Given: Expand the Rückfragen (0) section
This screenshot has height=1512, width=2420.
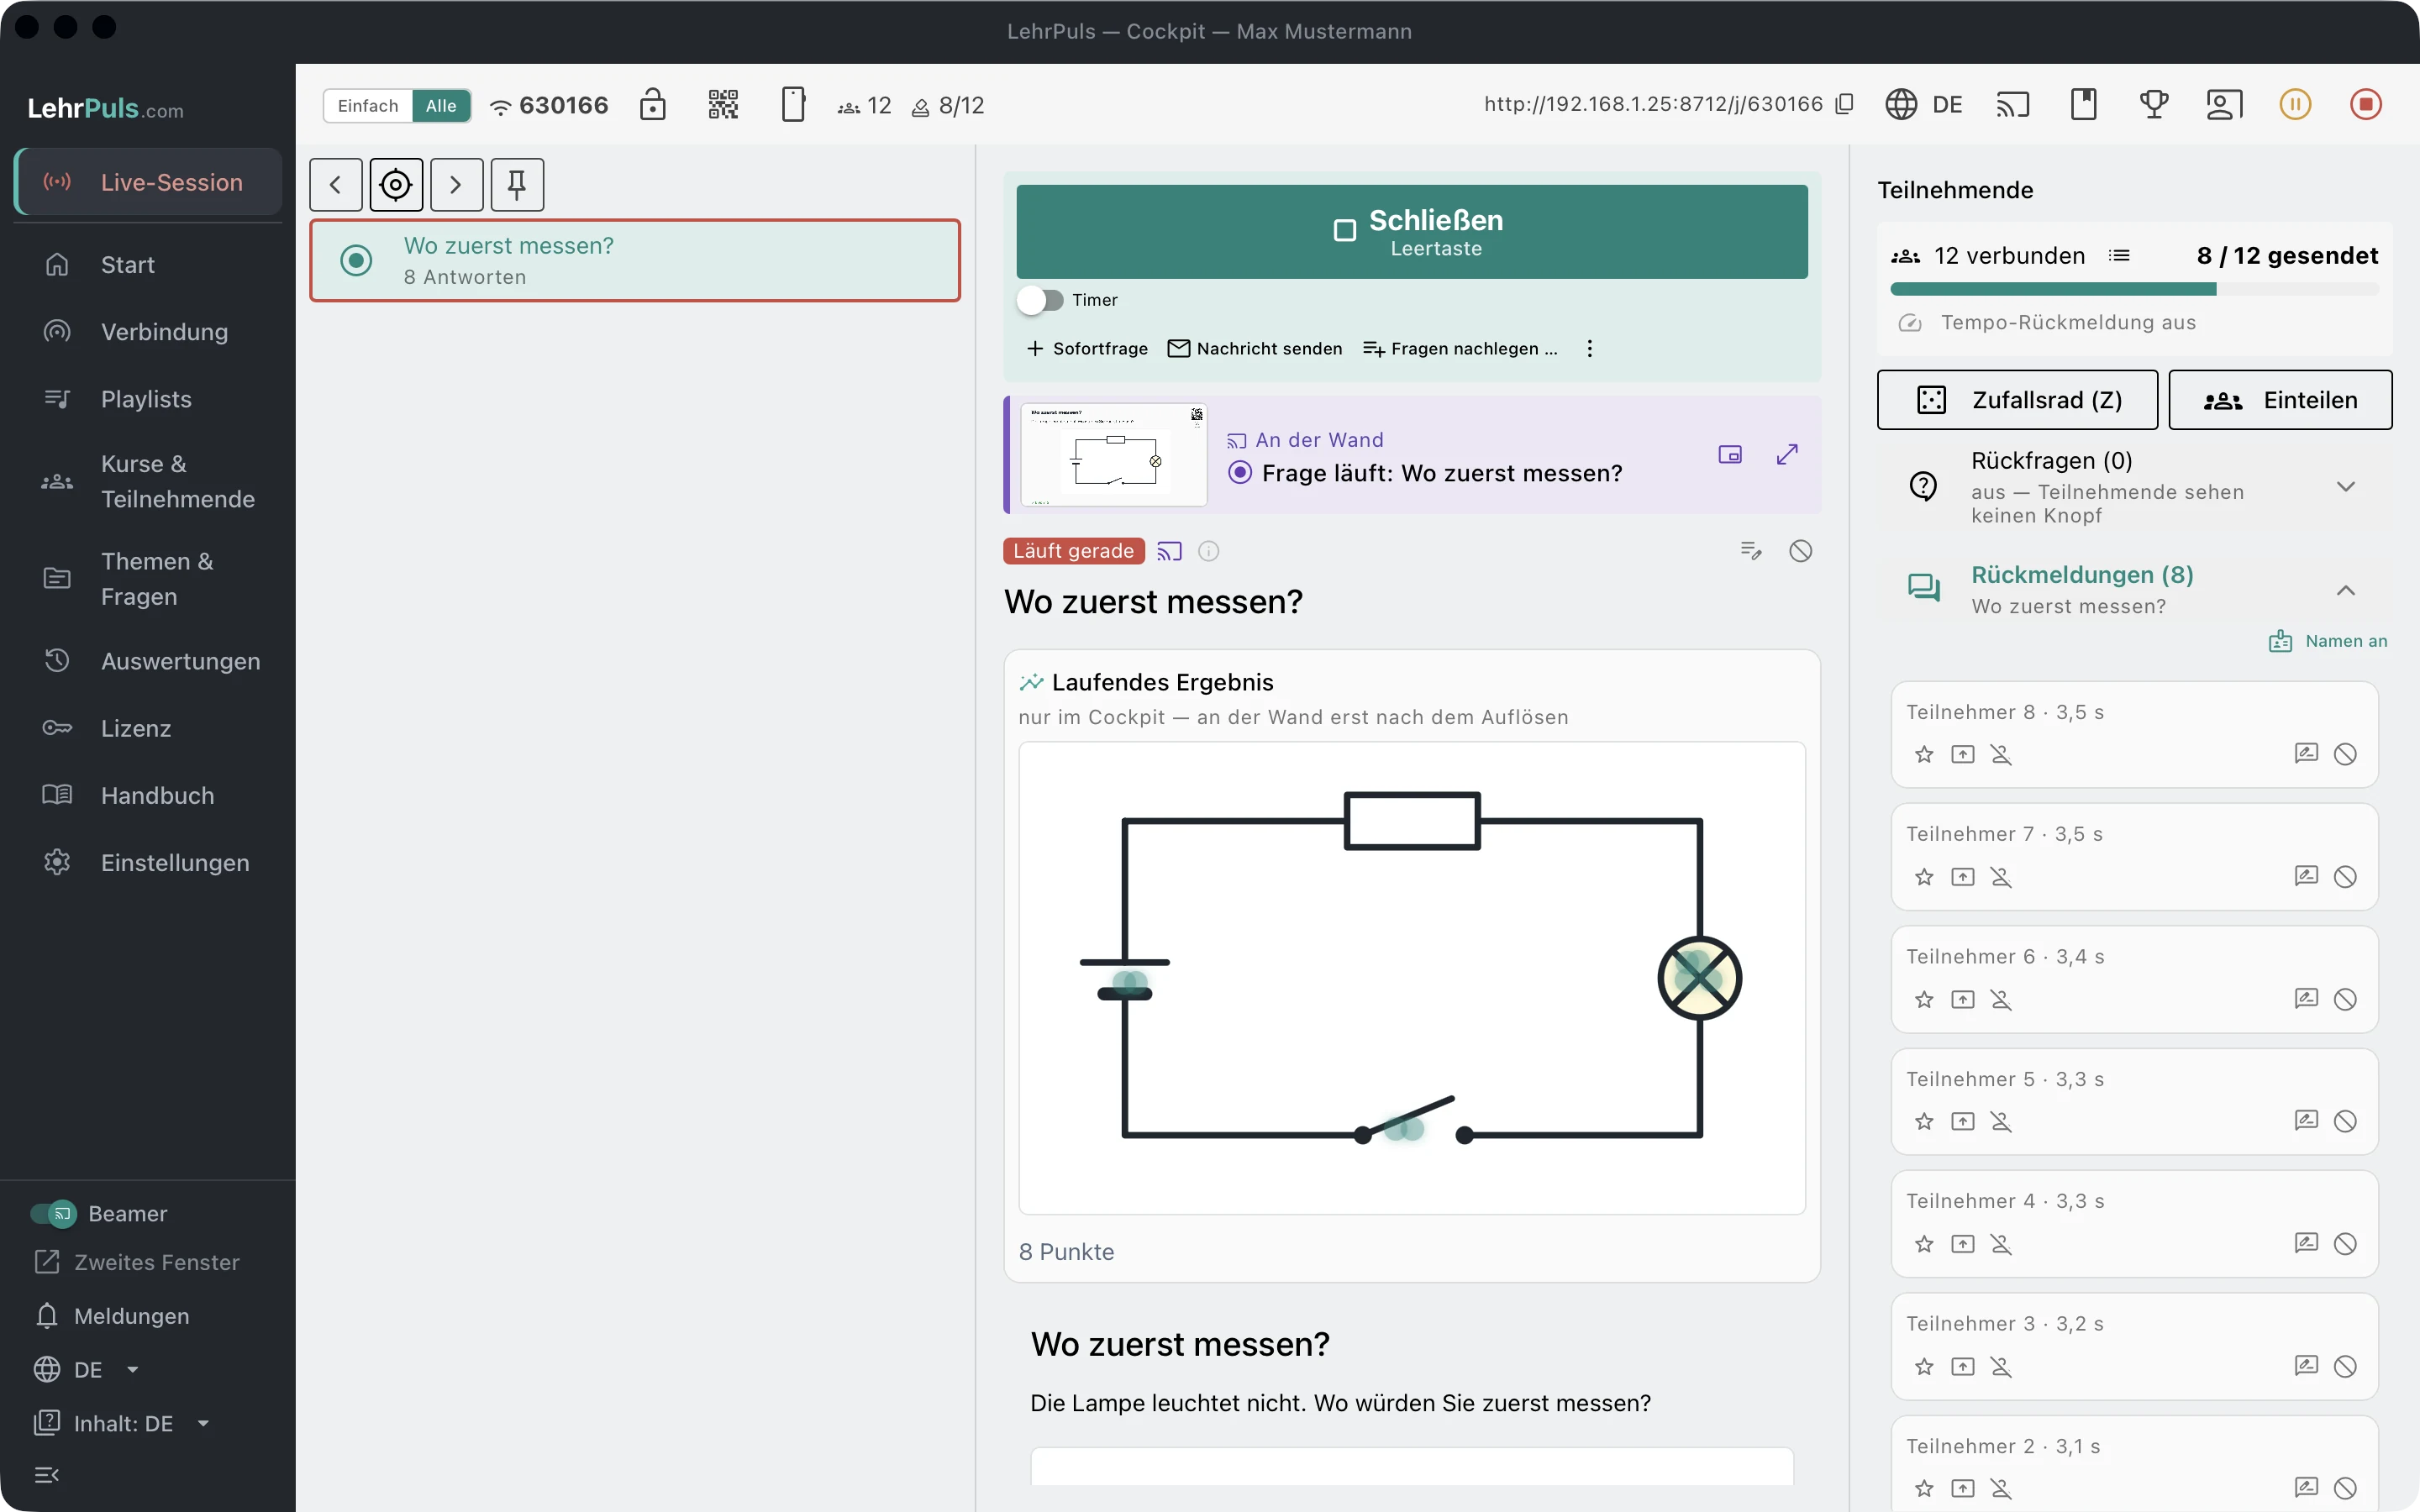Looking at the screenshot, I should tap(2135, 487).
